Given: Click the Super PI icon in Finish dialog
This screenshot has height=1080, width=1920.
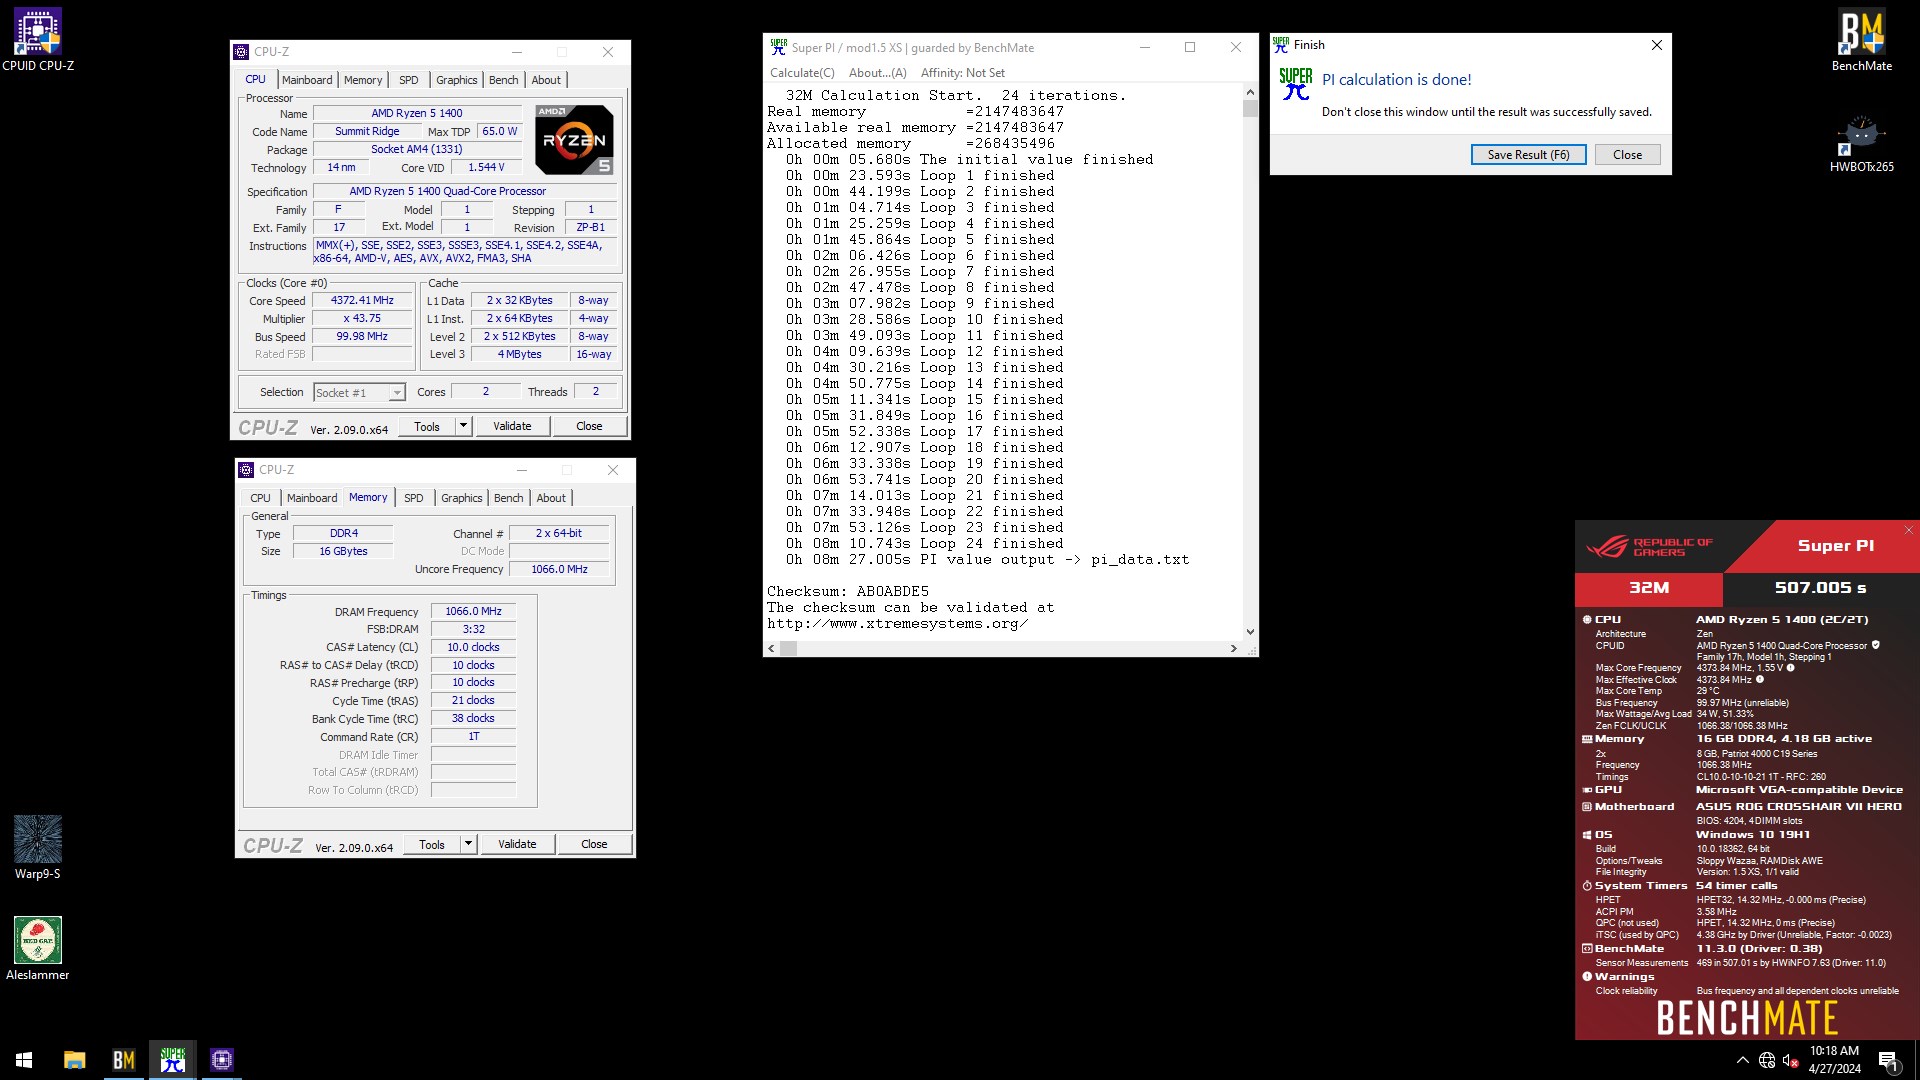Looking at the screenshot, I should [1296, 84].
